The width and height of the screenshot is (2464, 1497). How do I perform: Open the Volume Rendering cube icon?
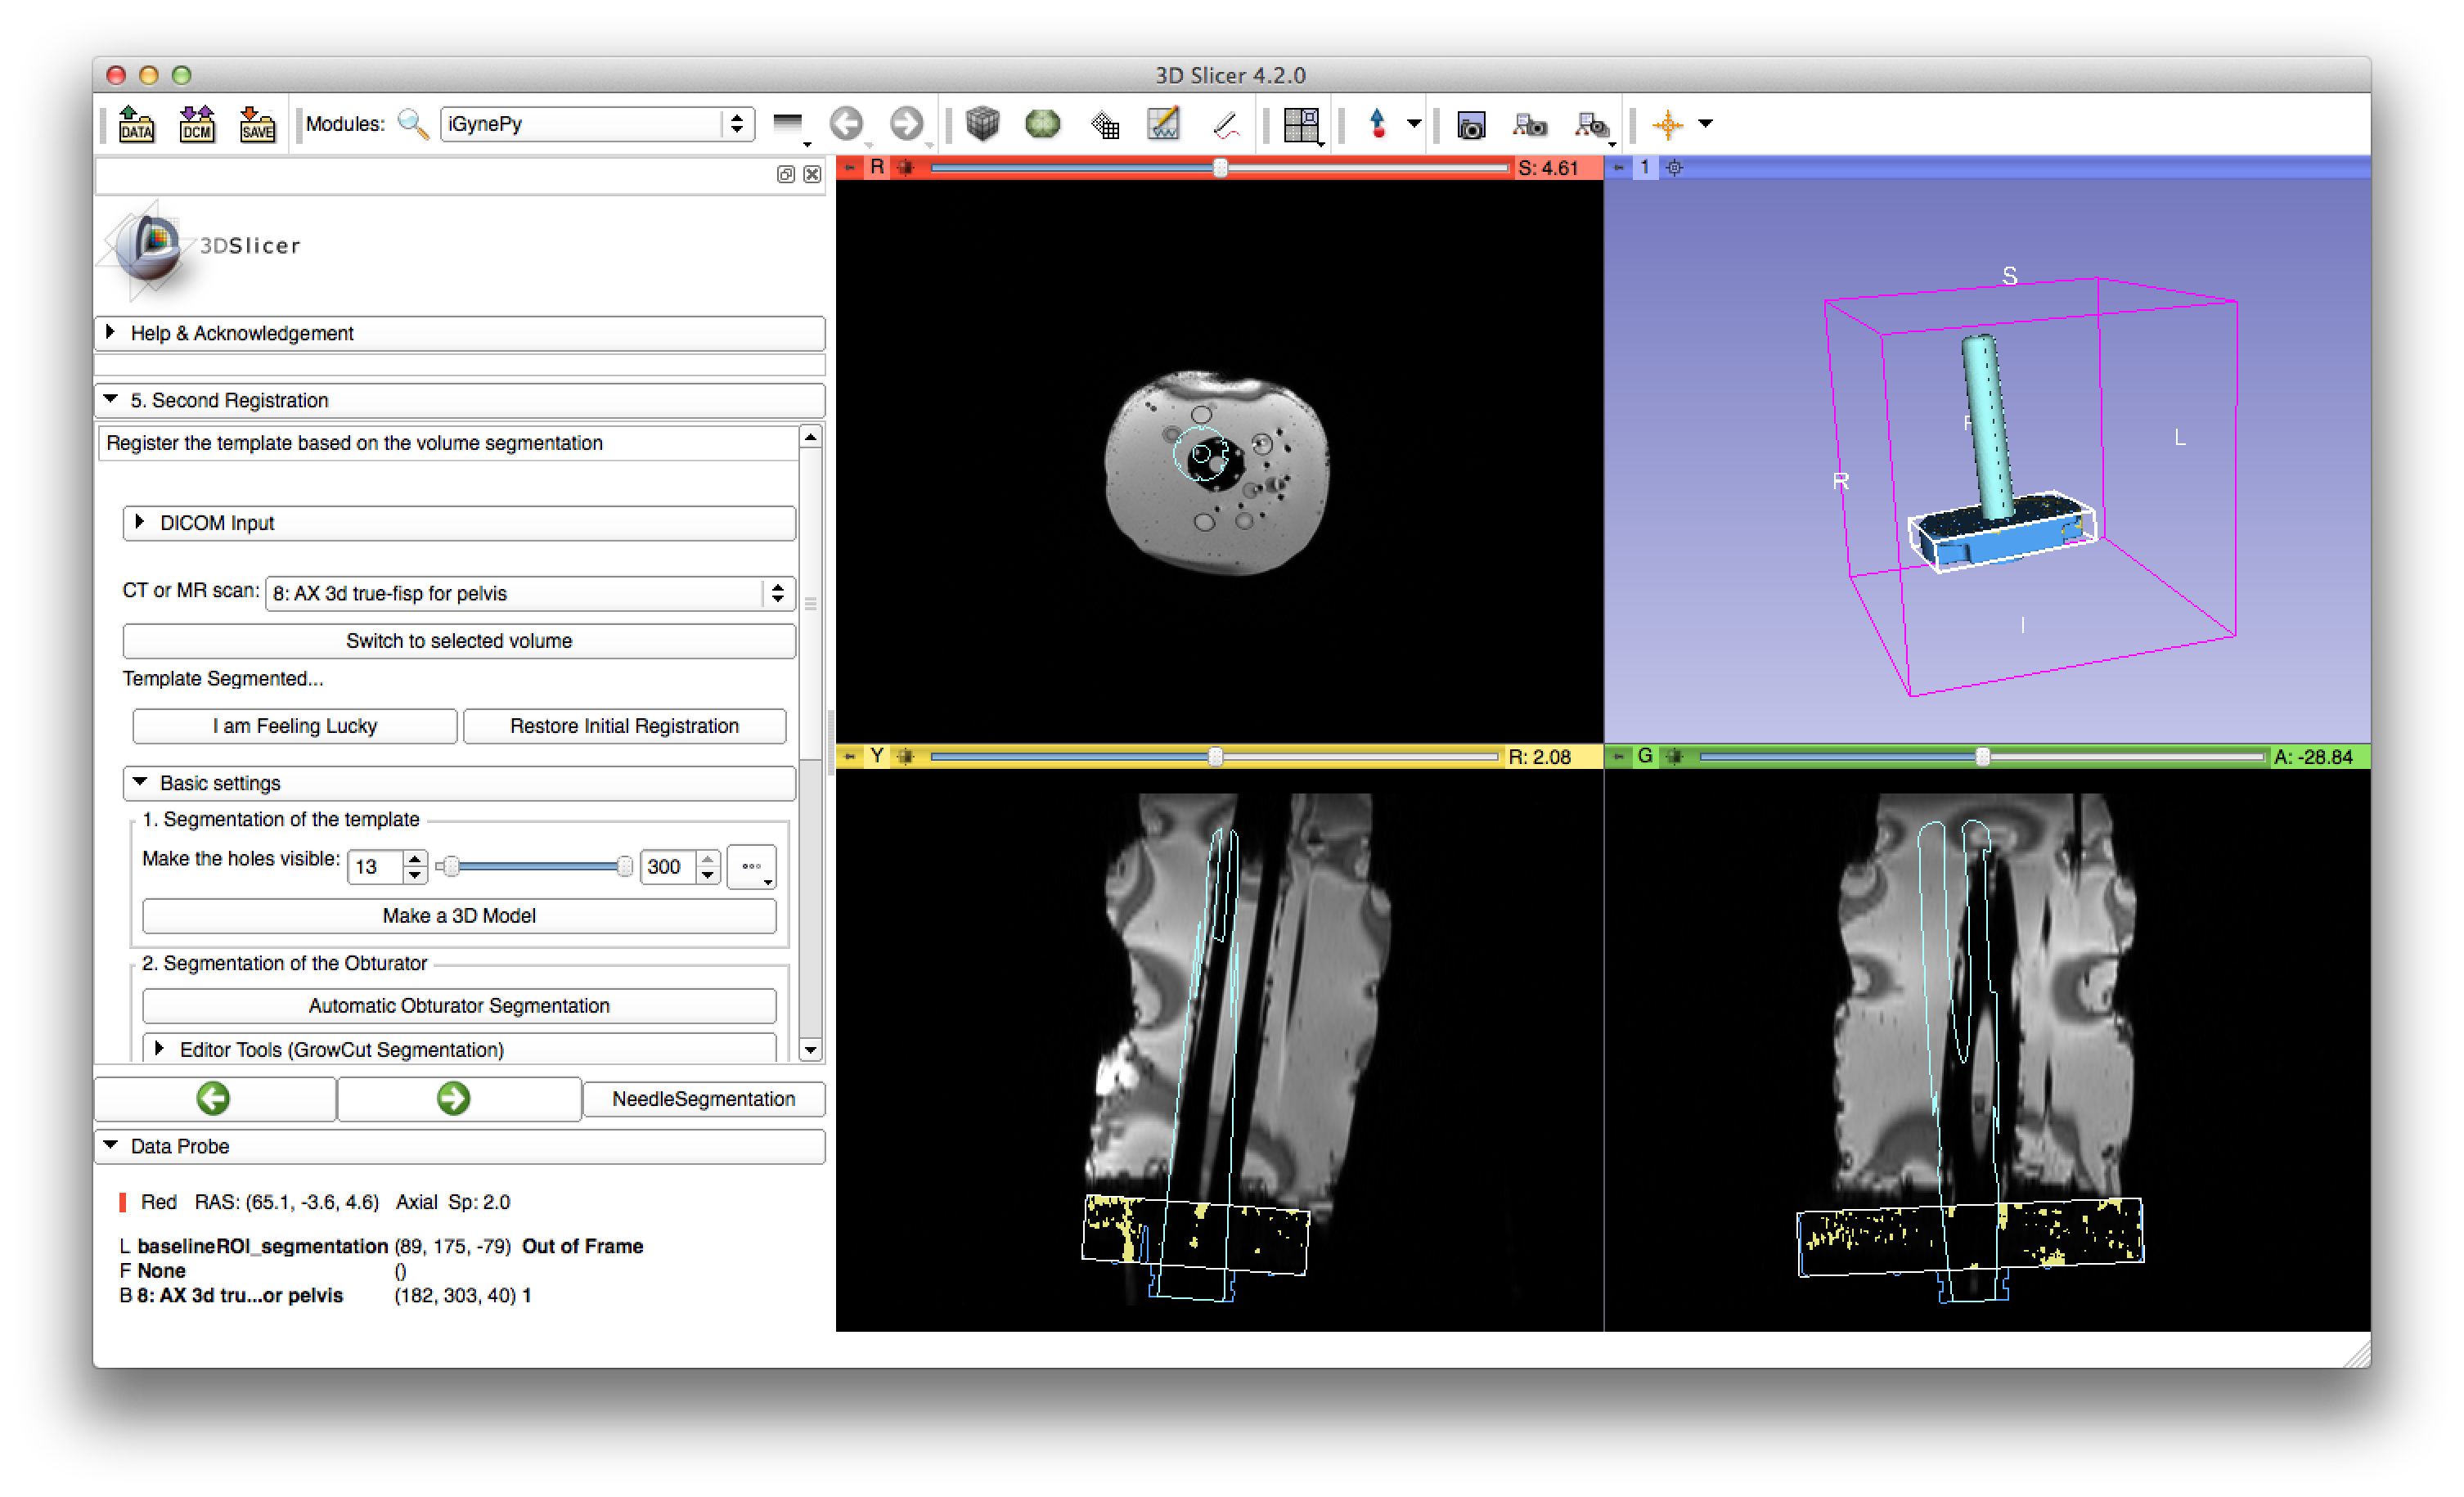click(982, 124)
